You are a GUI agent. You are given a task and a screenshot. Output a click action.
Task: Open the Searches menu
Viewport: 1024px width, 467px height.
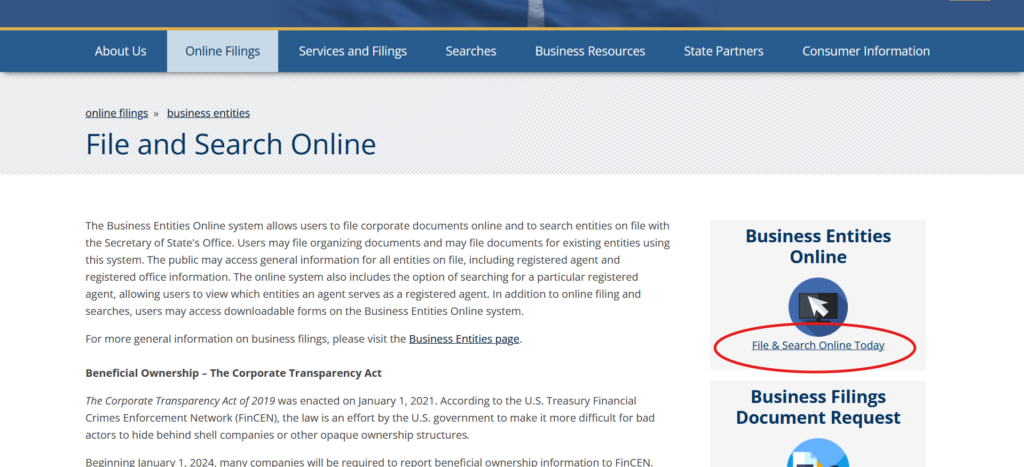[x=471, y=51]
